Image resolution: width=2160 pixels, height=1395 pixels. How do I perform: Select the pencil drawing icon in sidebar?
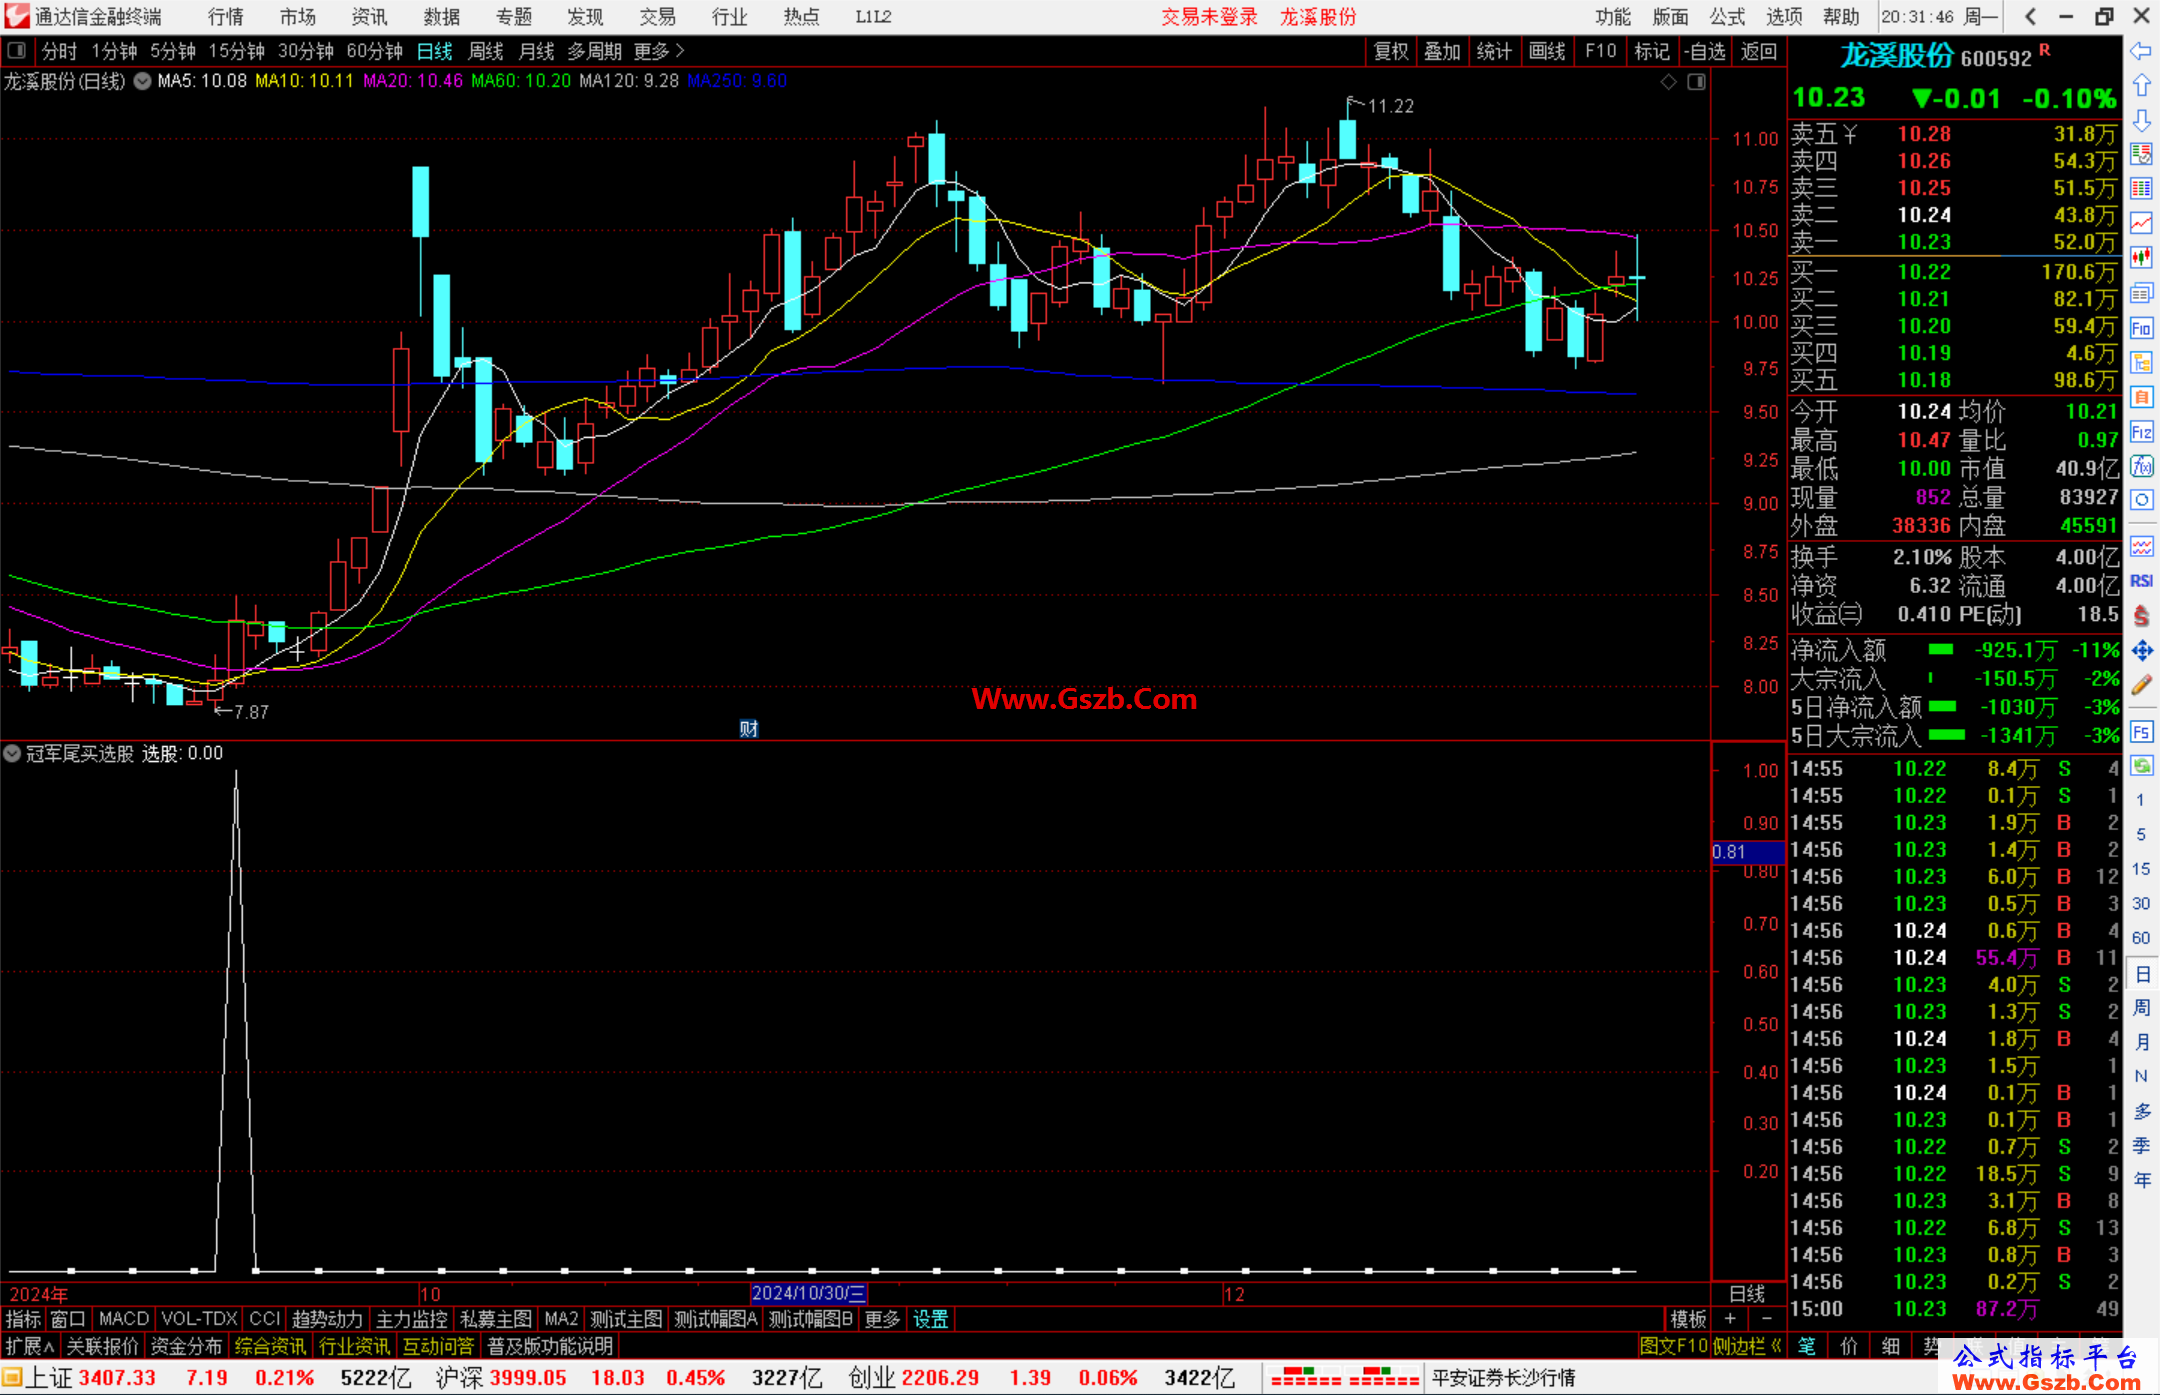coord(2141,685)
